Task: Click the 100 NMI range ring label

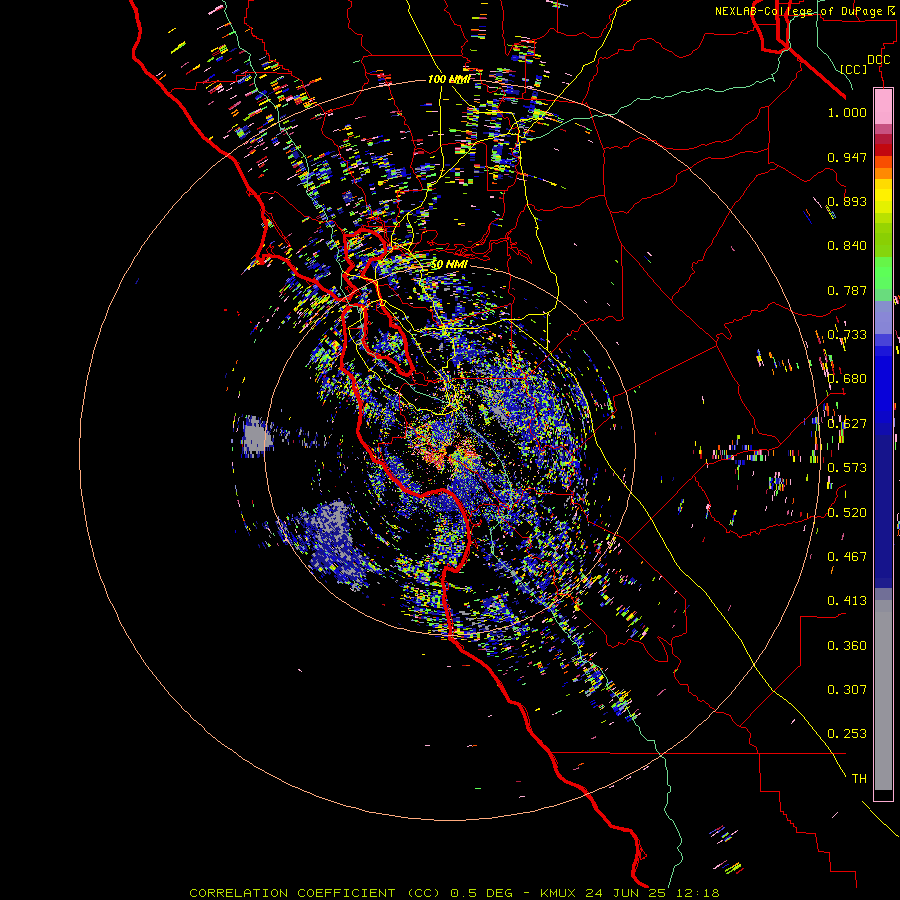Action: (x=449, y=79)
